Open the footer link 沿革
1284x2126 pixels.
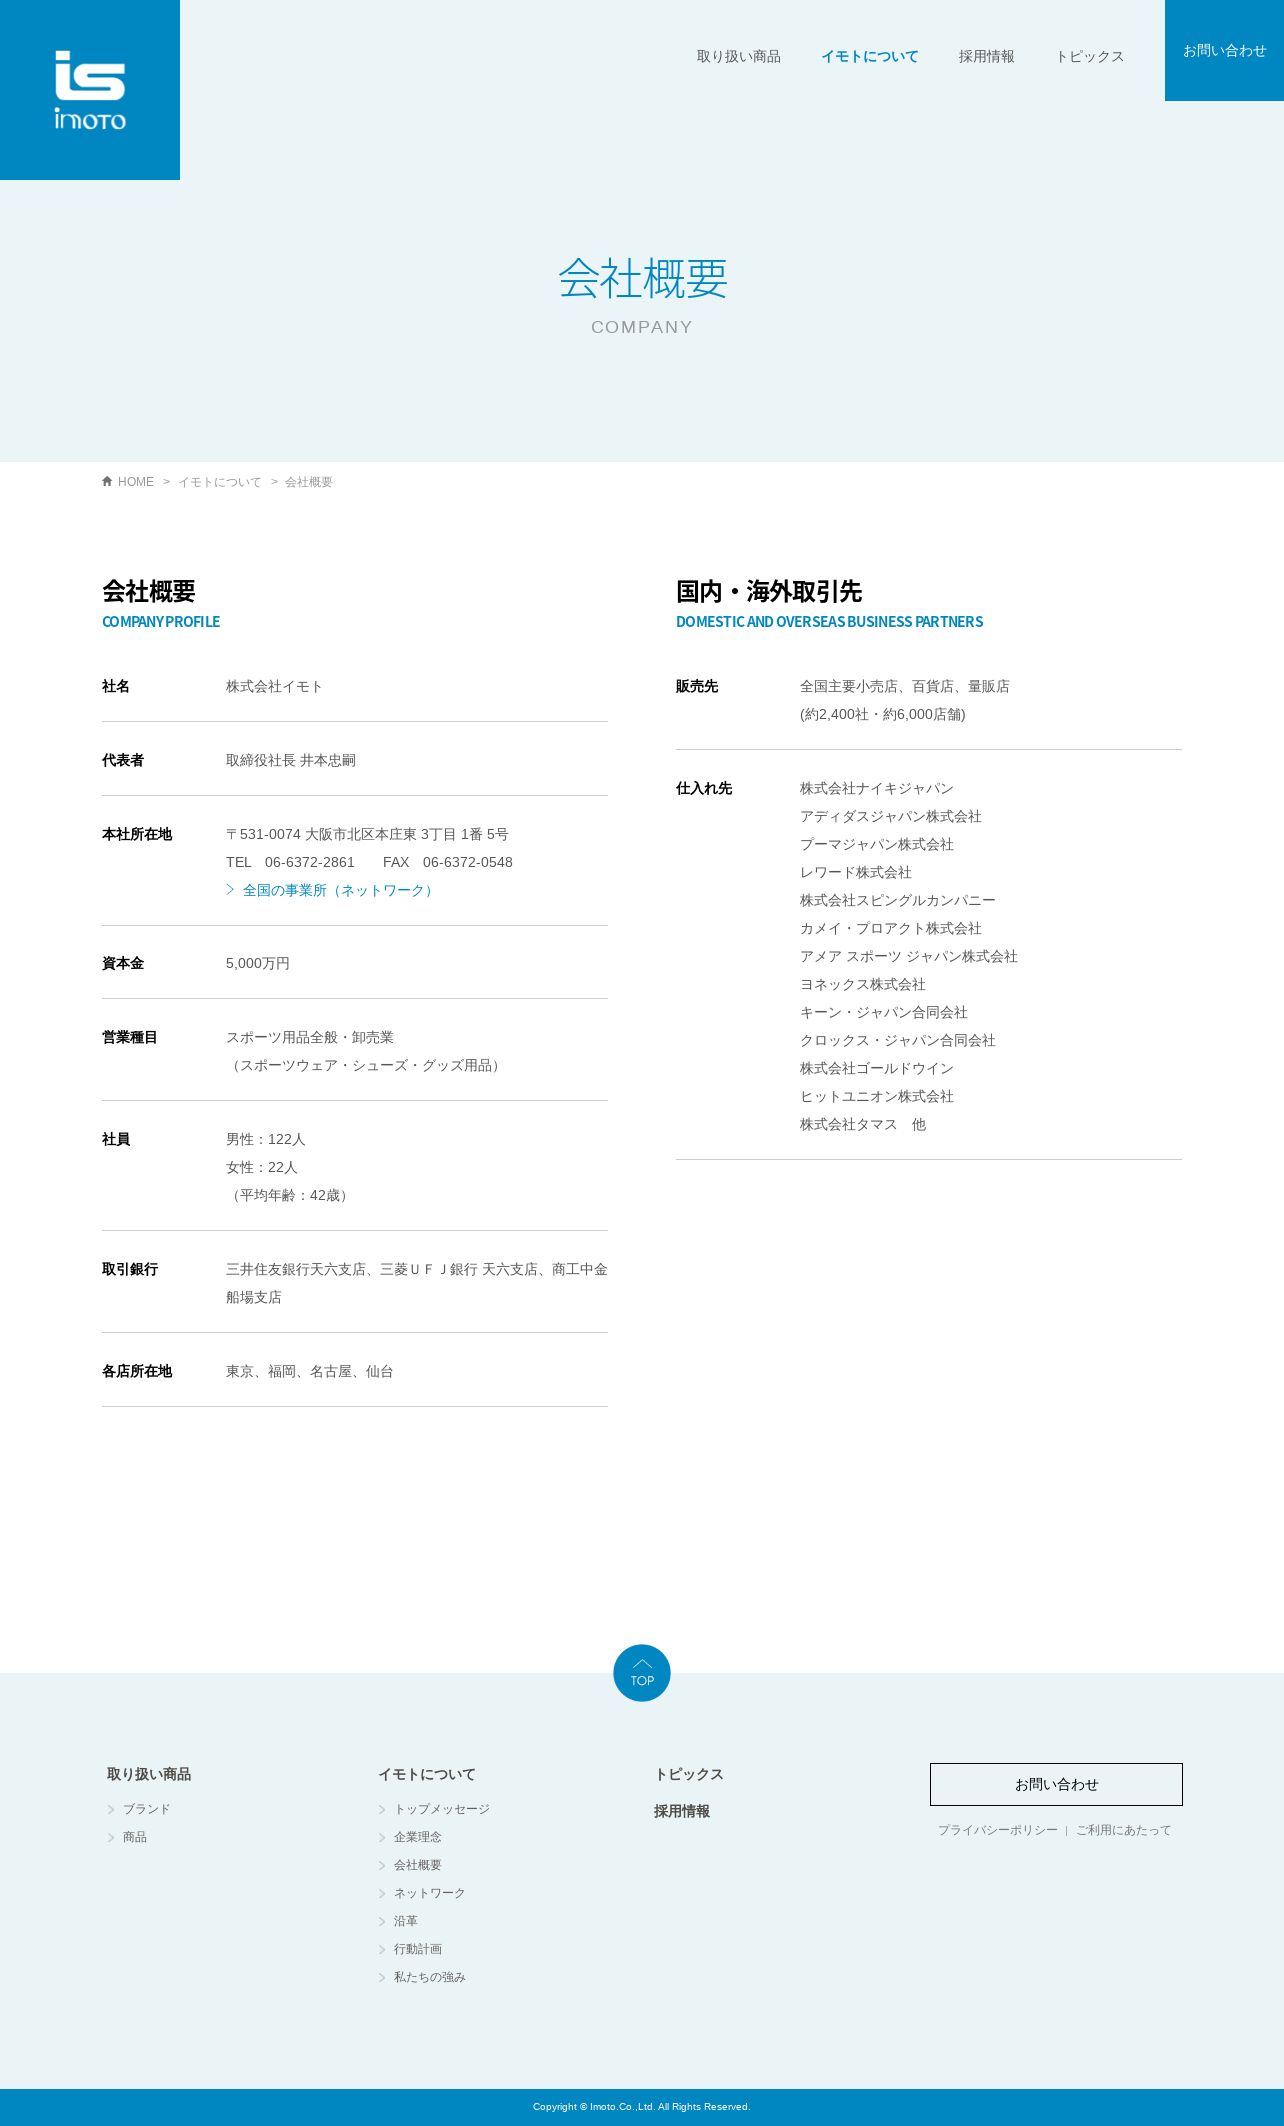(x=406, y=1921)
